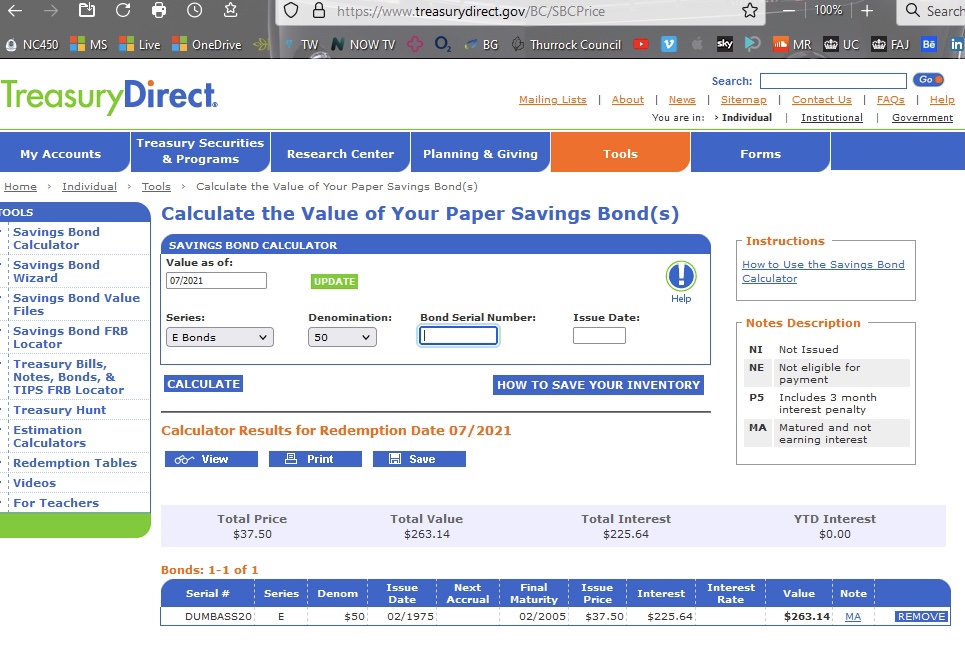Viewport: 965px width, 648px height.
Task: Click the browser Search box magnifier
Action: click(x=913, y=10)
